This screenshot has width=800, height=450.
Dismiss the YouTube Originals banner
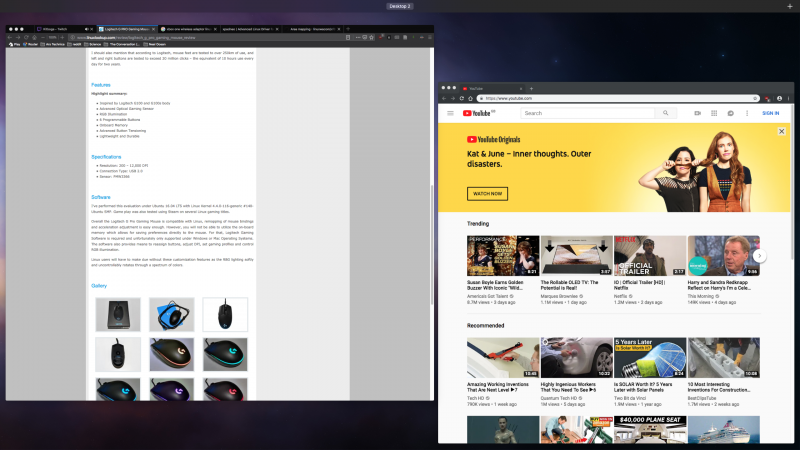point(782,131)
